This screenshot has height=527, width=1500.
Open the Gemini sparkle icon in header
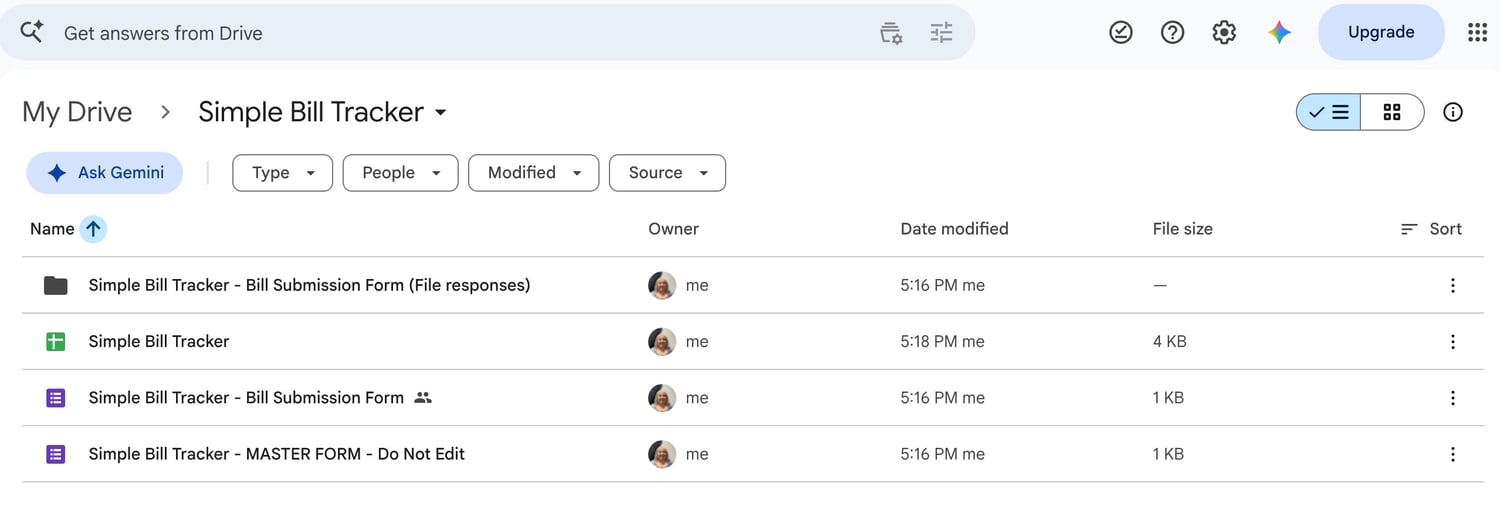(x=1279, y=33)
